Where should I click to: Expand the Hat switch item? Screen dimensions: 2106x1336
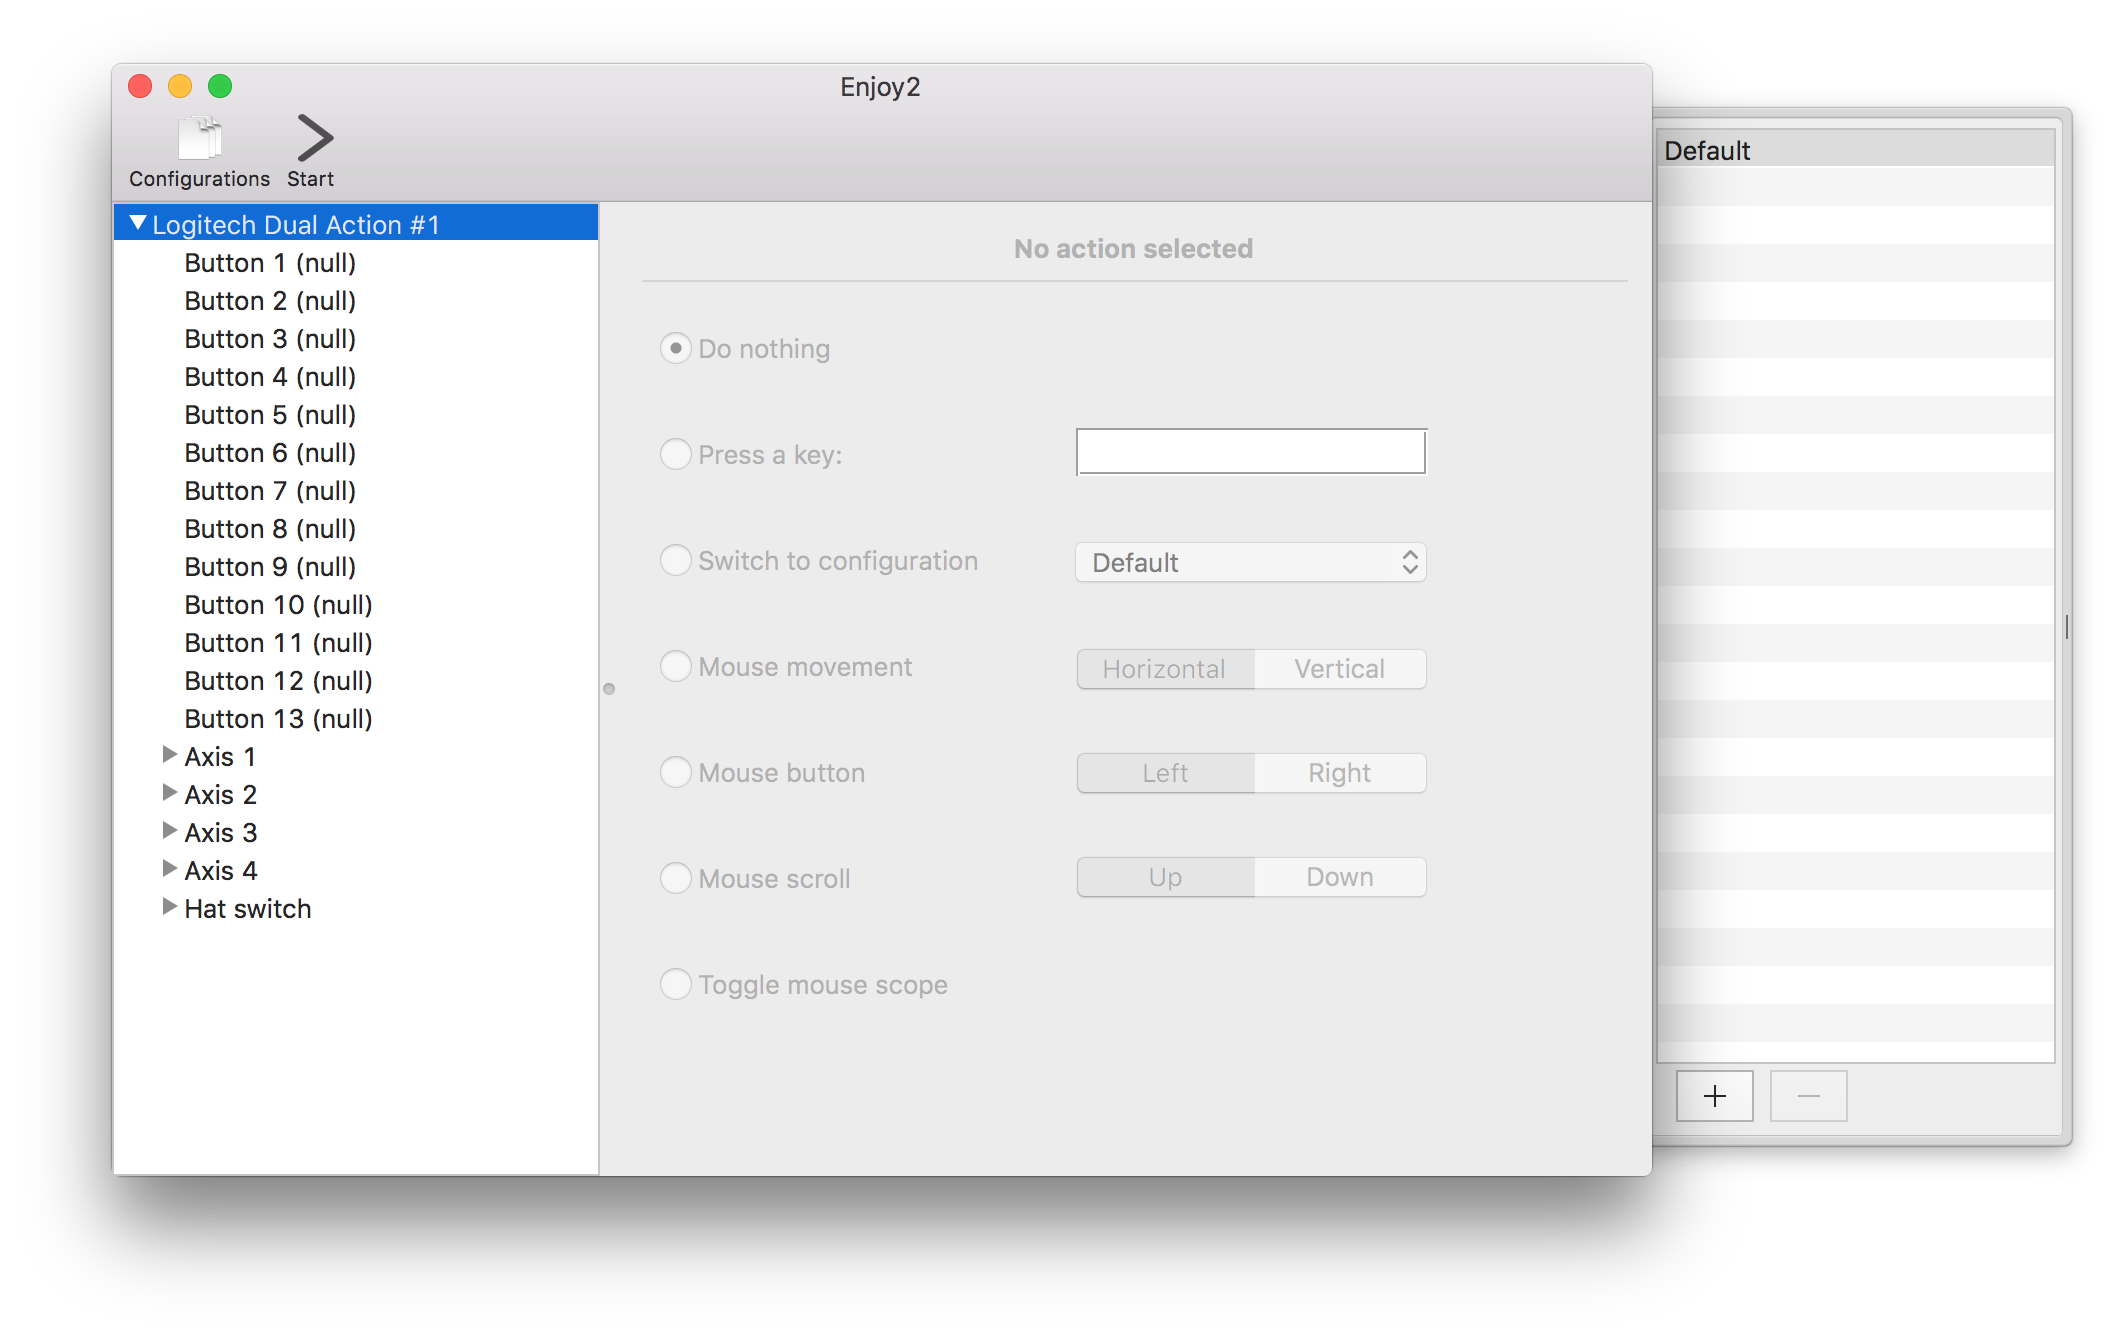pyautogui.click(x=169, y=907)
